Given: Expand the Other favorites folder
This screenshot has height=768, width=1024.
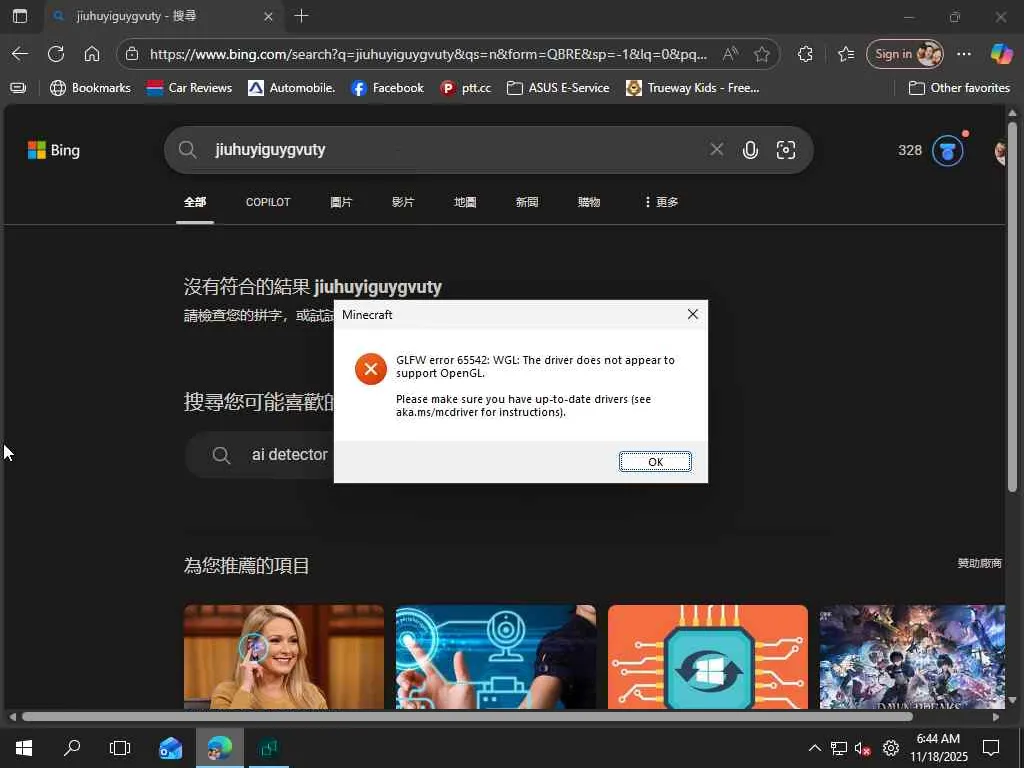Looking at the screenshot, I should pyautogui.click(x=959, y=88).
